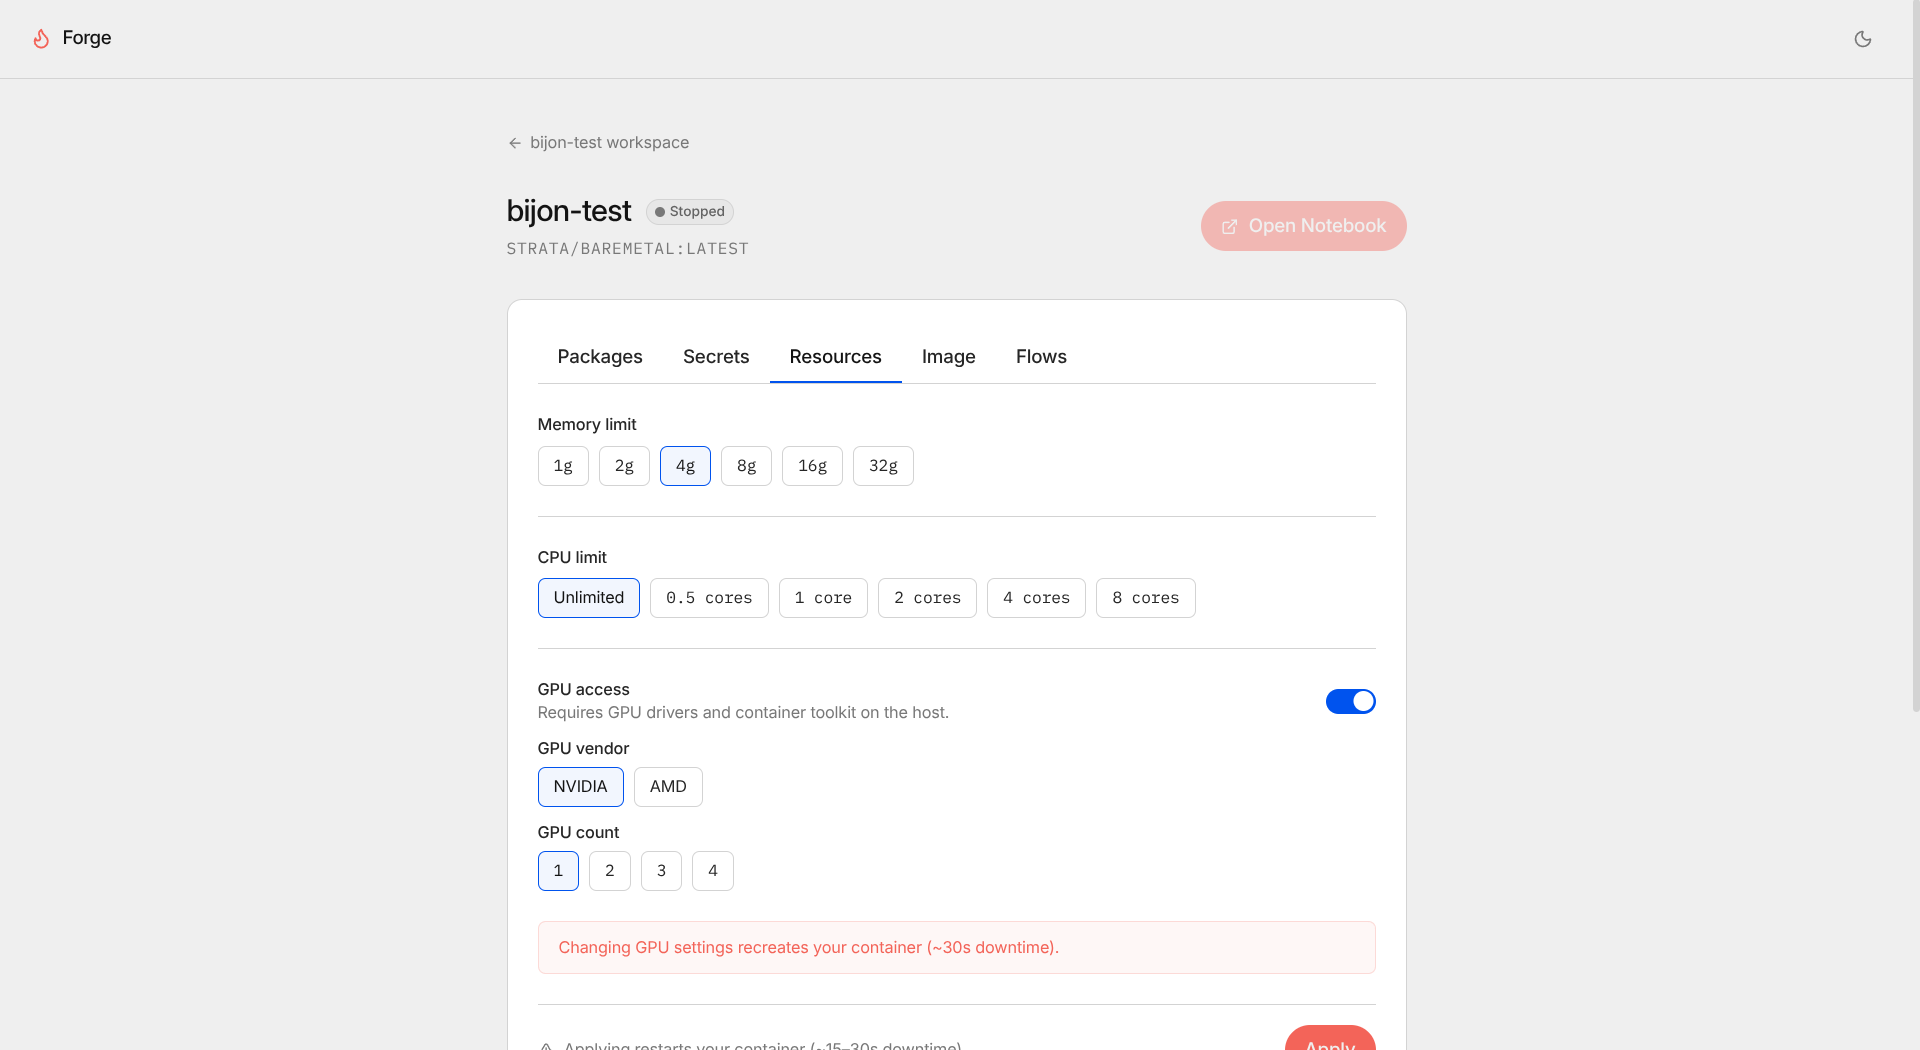
Task: Set GPU count to 2
Action: pyautogui.click(x=610, y=871)
